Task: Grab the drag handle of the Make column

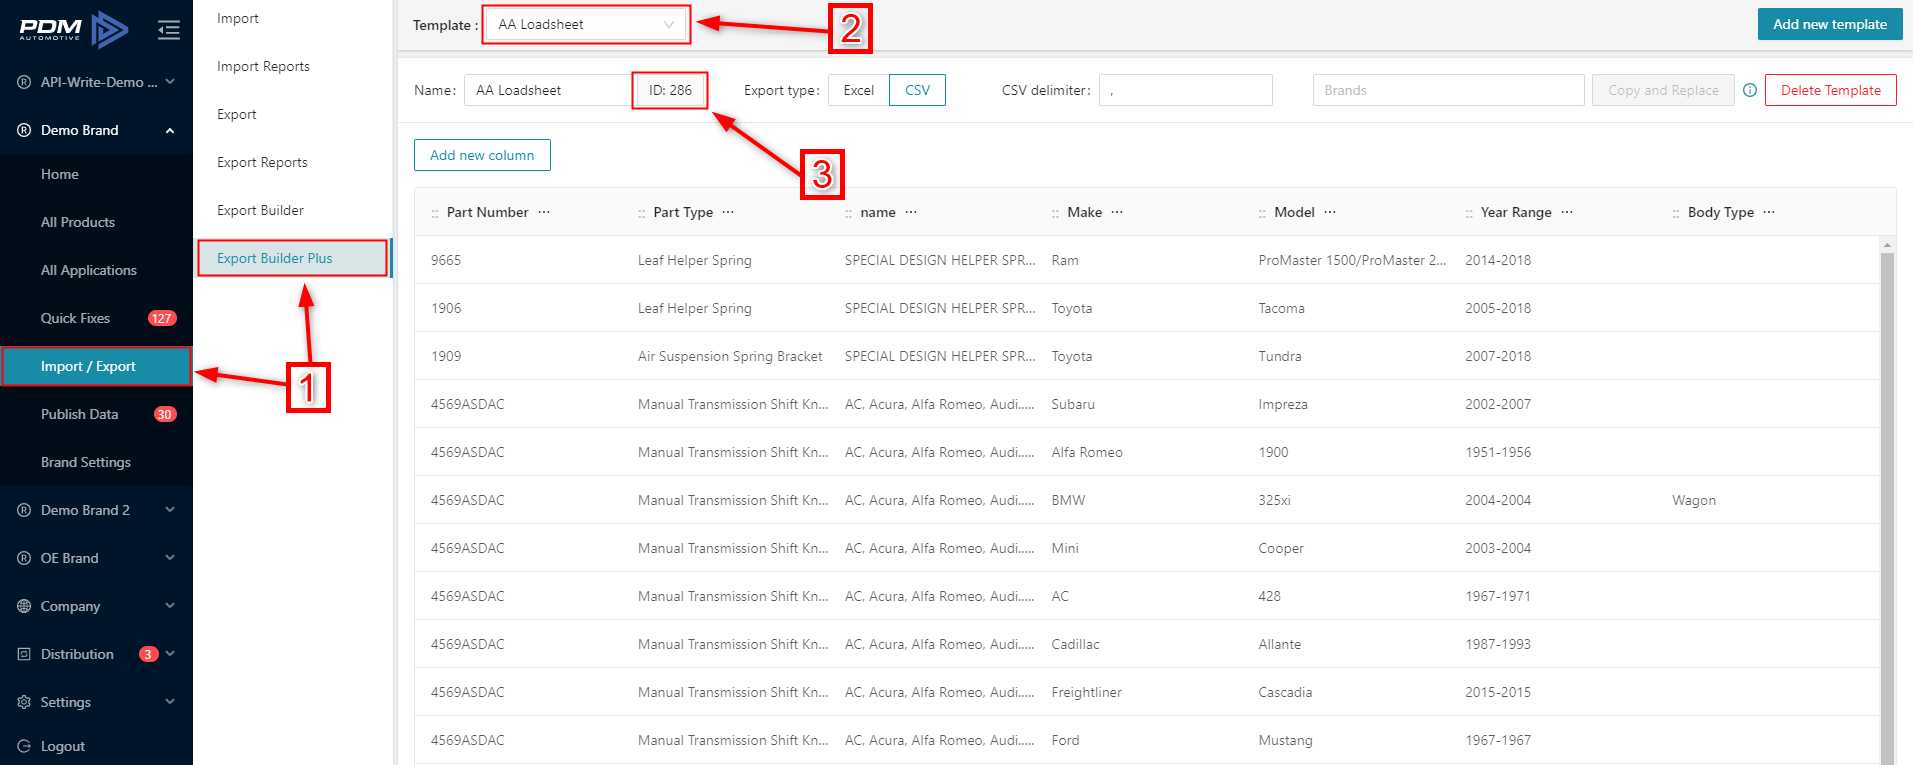Action: click(1055, 213)
